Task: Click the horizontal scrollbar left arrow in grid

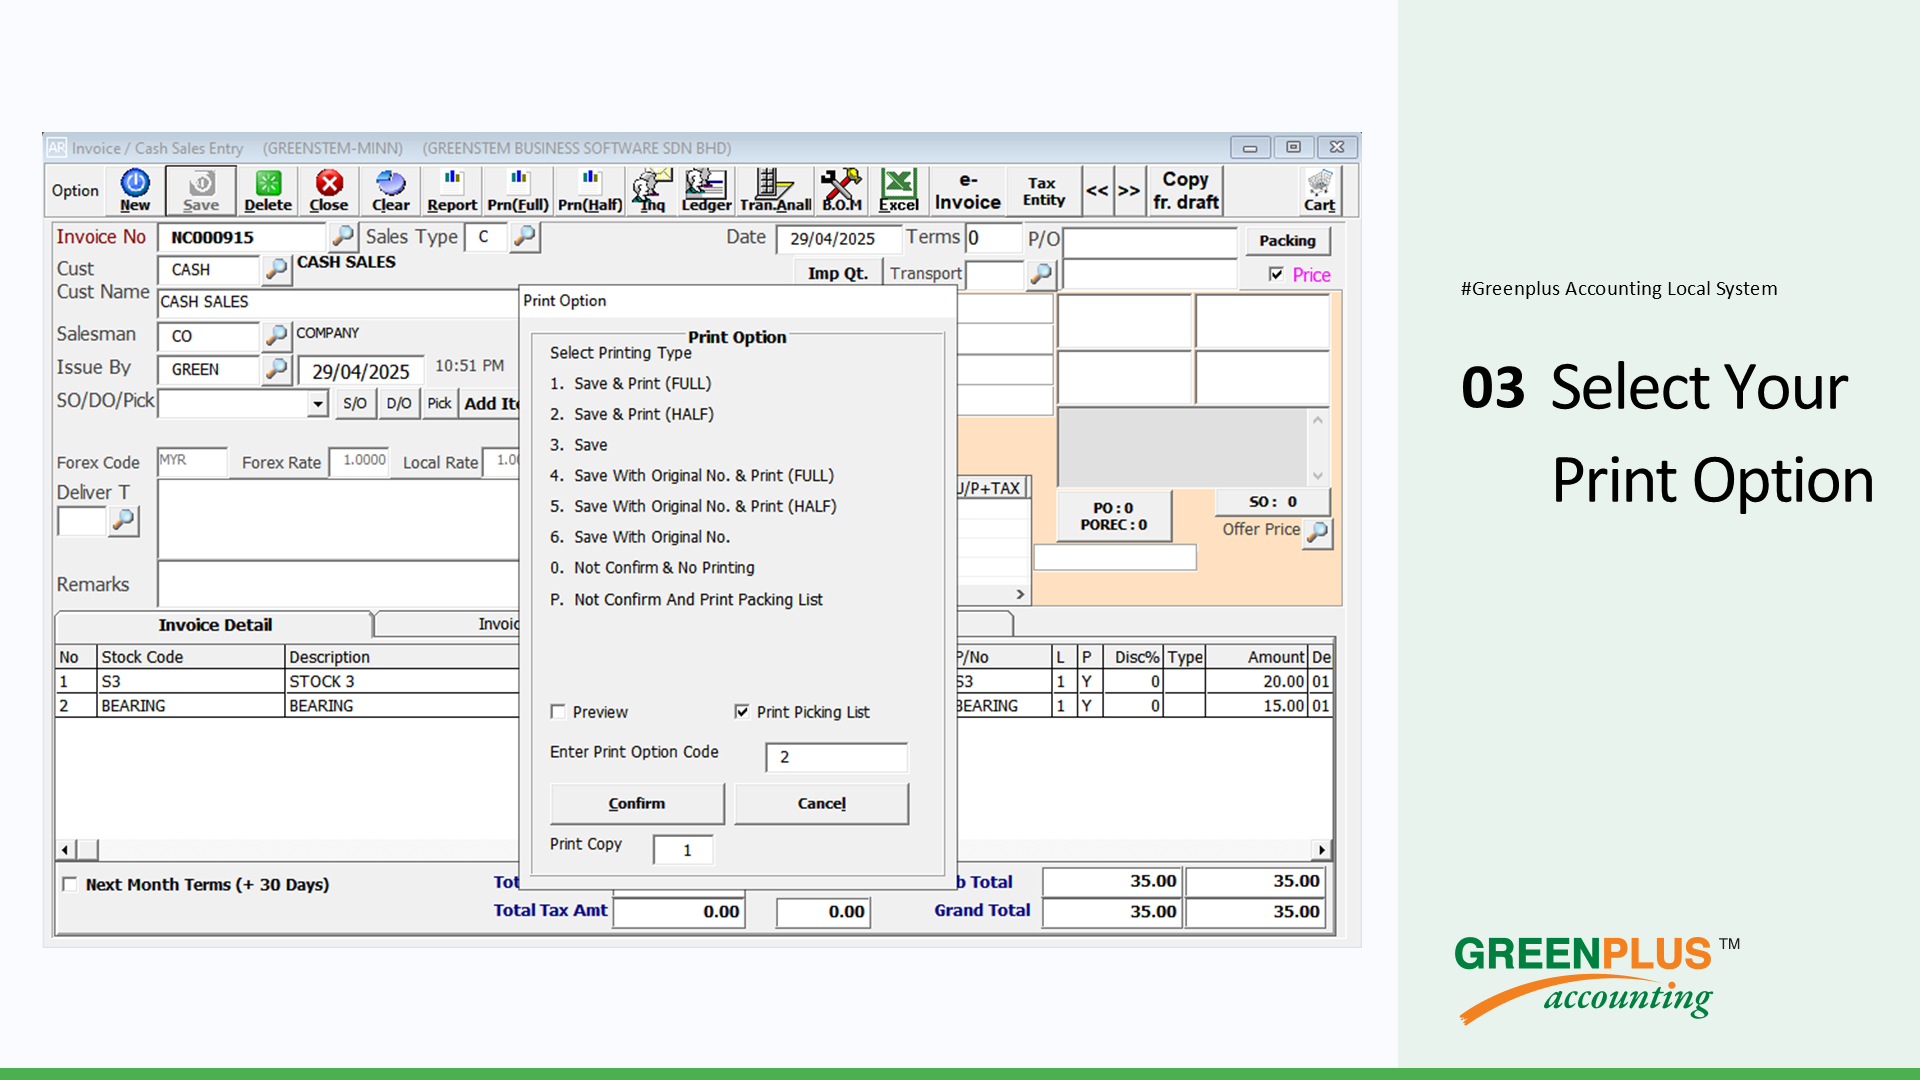Action: coord(65,850)
